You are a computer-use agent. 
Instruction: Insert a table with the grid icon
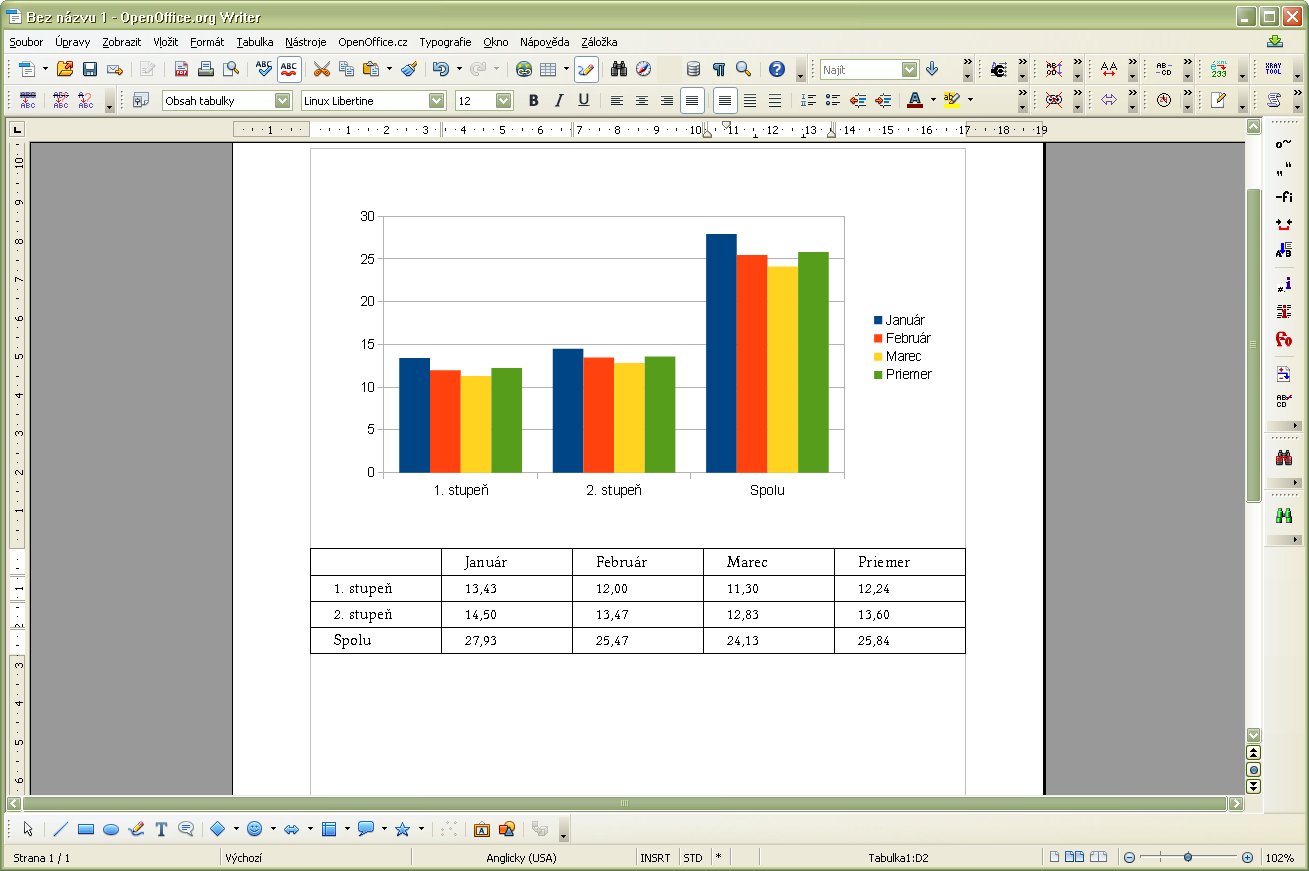tap(548, 69)
